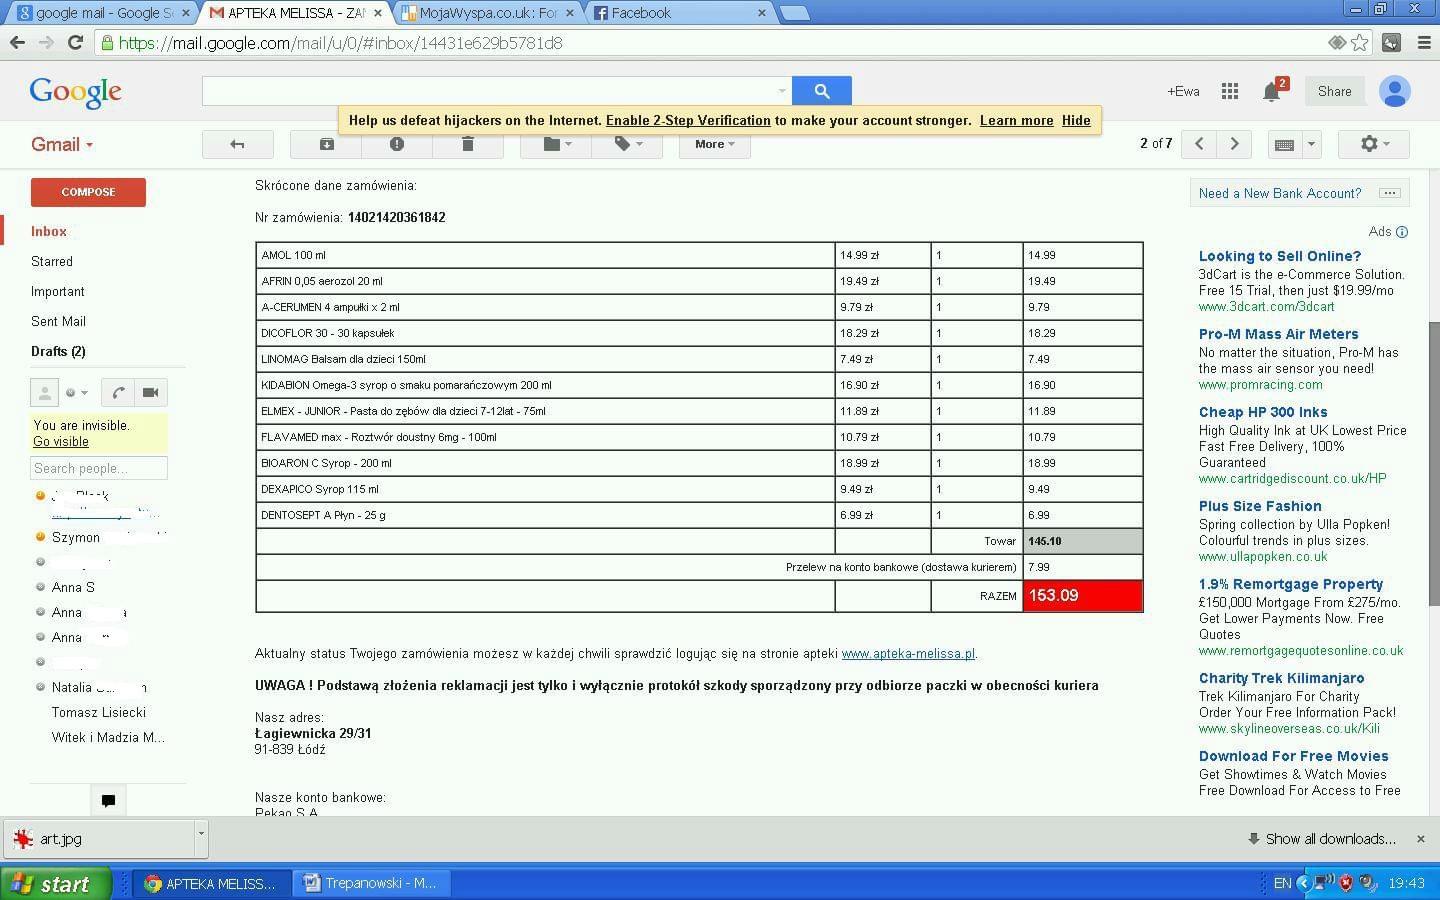Go back to inbox with arrow button
The height and width of the screenshot is (900, 1440).
pos(238,144)
